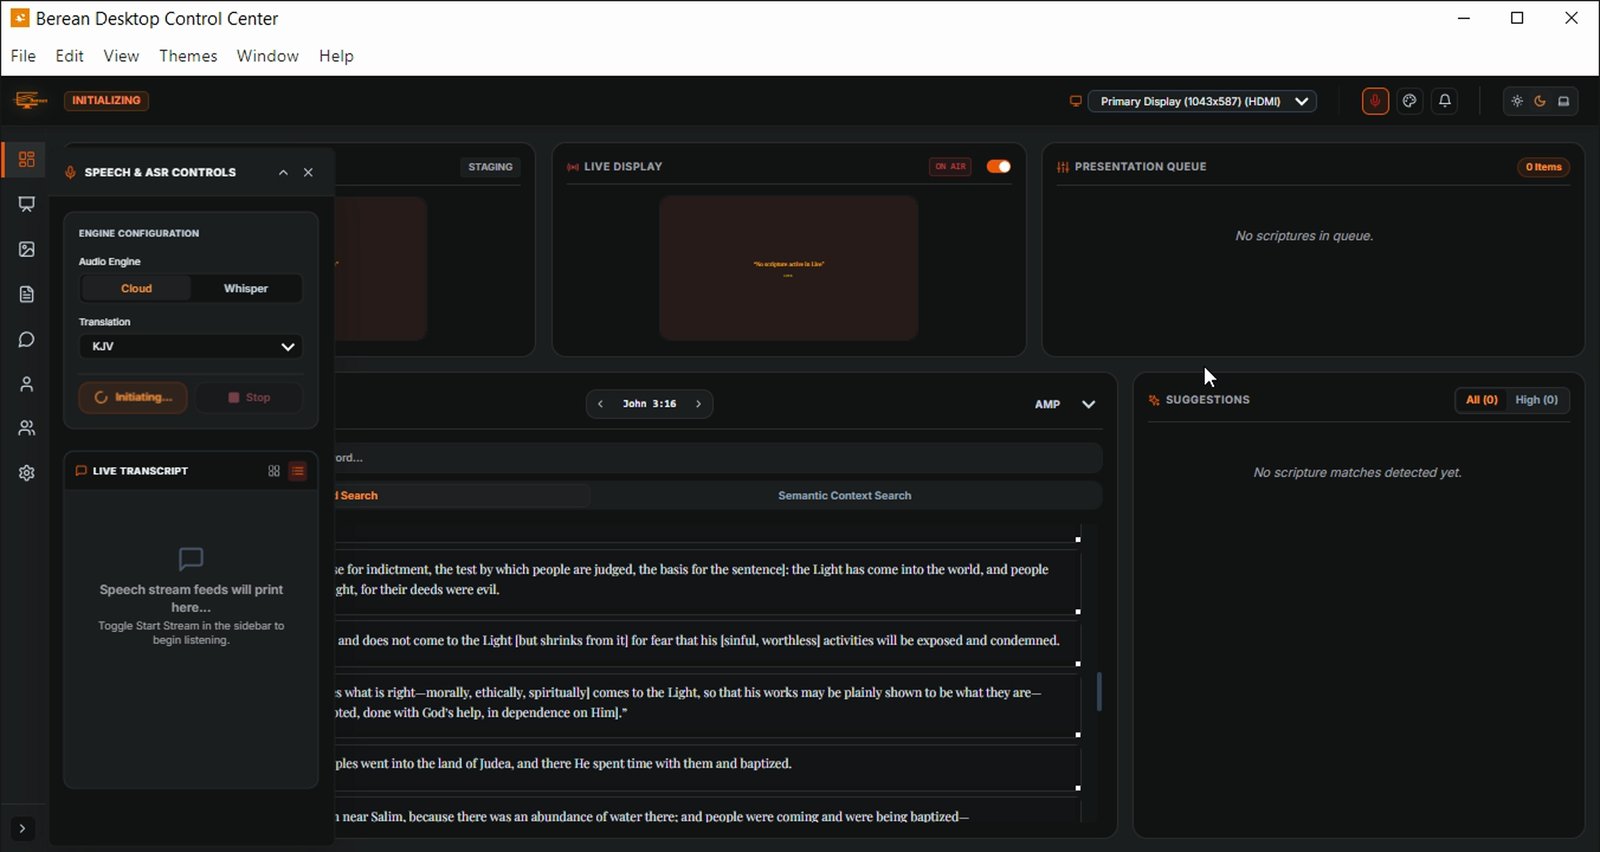
Task: Open the image media sidebar icon
Action: pyautogui.click(x=27, y=249)
